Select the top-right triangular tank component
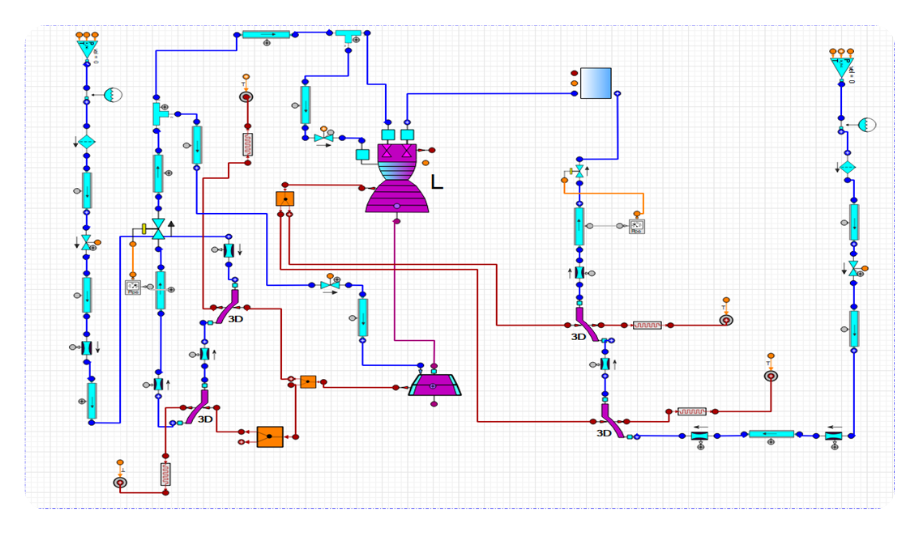Viewport: 919px width, 535px height. click(x=842, y=67)
